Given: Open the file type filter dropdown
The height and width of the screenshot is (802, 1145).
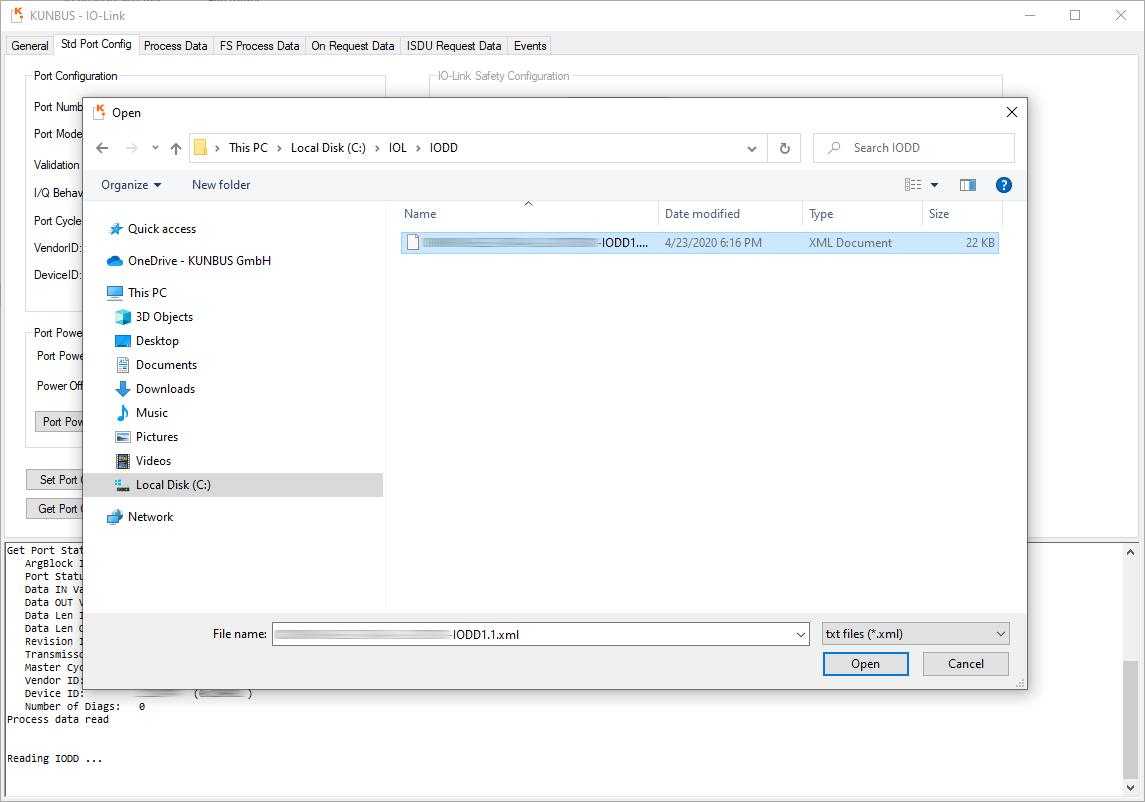Looking at the screenshot, I should pos(915,634).
